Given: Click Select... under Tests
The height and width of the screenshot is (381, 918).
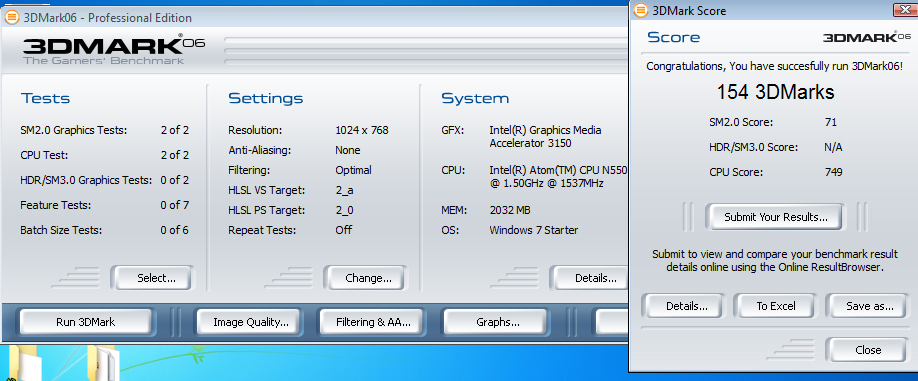Looking at the screenshot, I should pos(152,278).
